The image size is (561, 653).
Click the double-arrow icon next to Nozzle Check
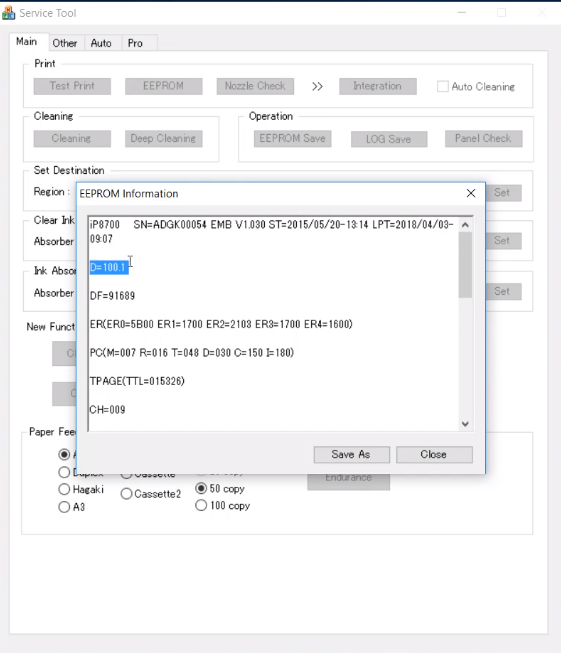pyautogui.click(x=317, y=86)
